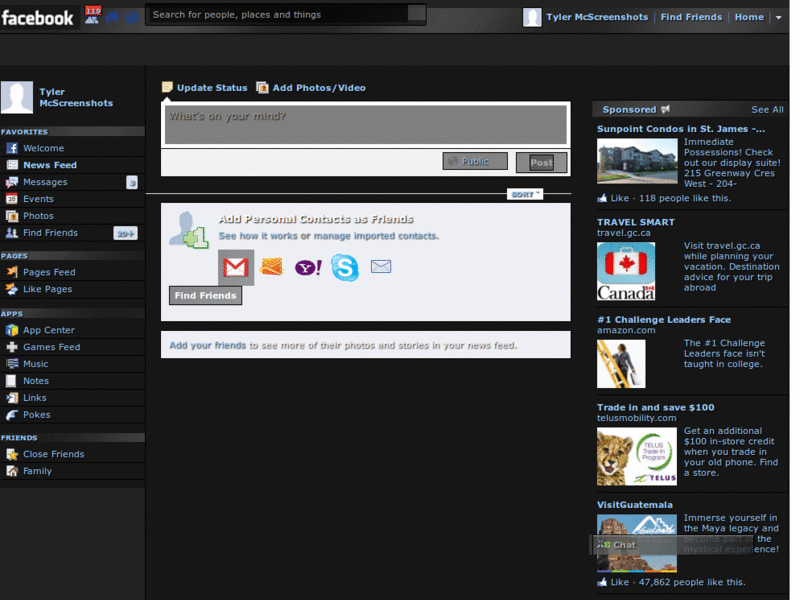800x600 pixels.
Task: Choose Yahoo contact import icon
Action: tap(308, 267)
